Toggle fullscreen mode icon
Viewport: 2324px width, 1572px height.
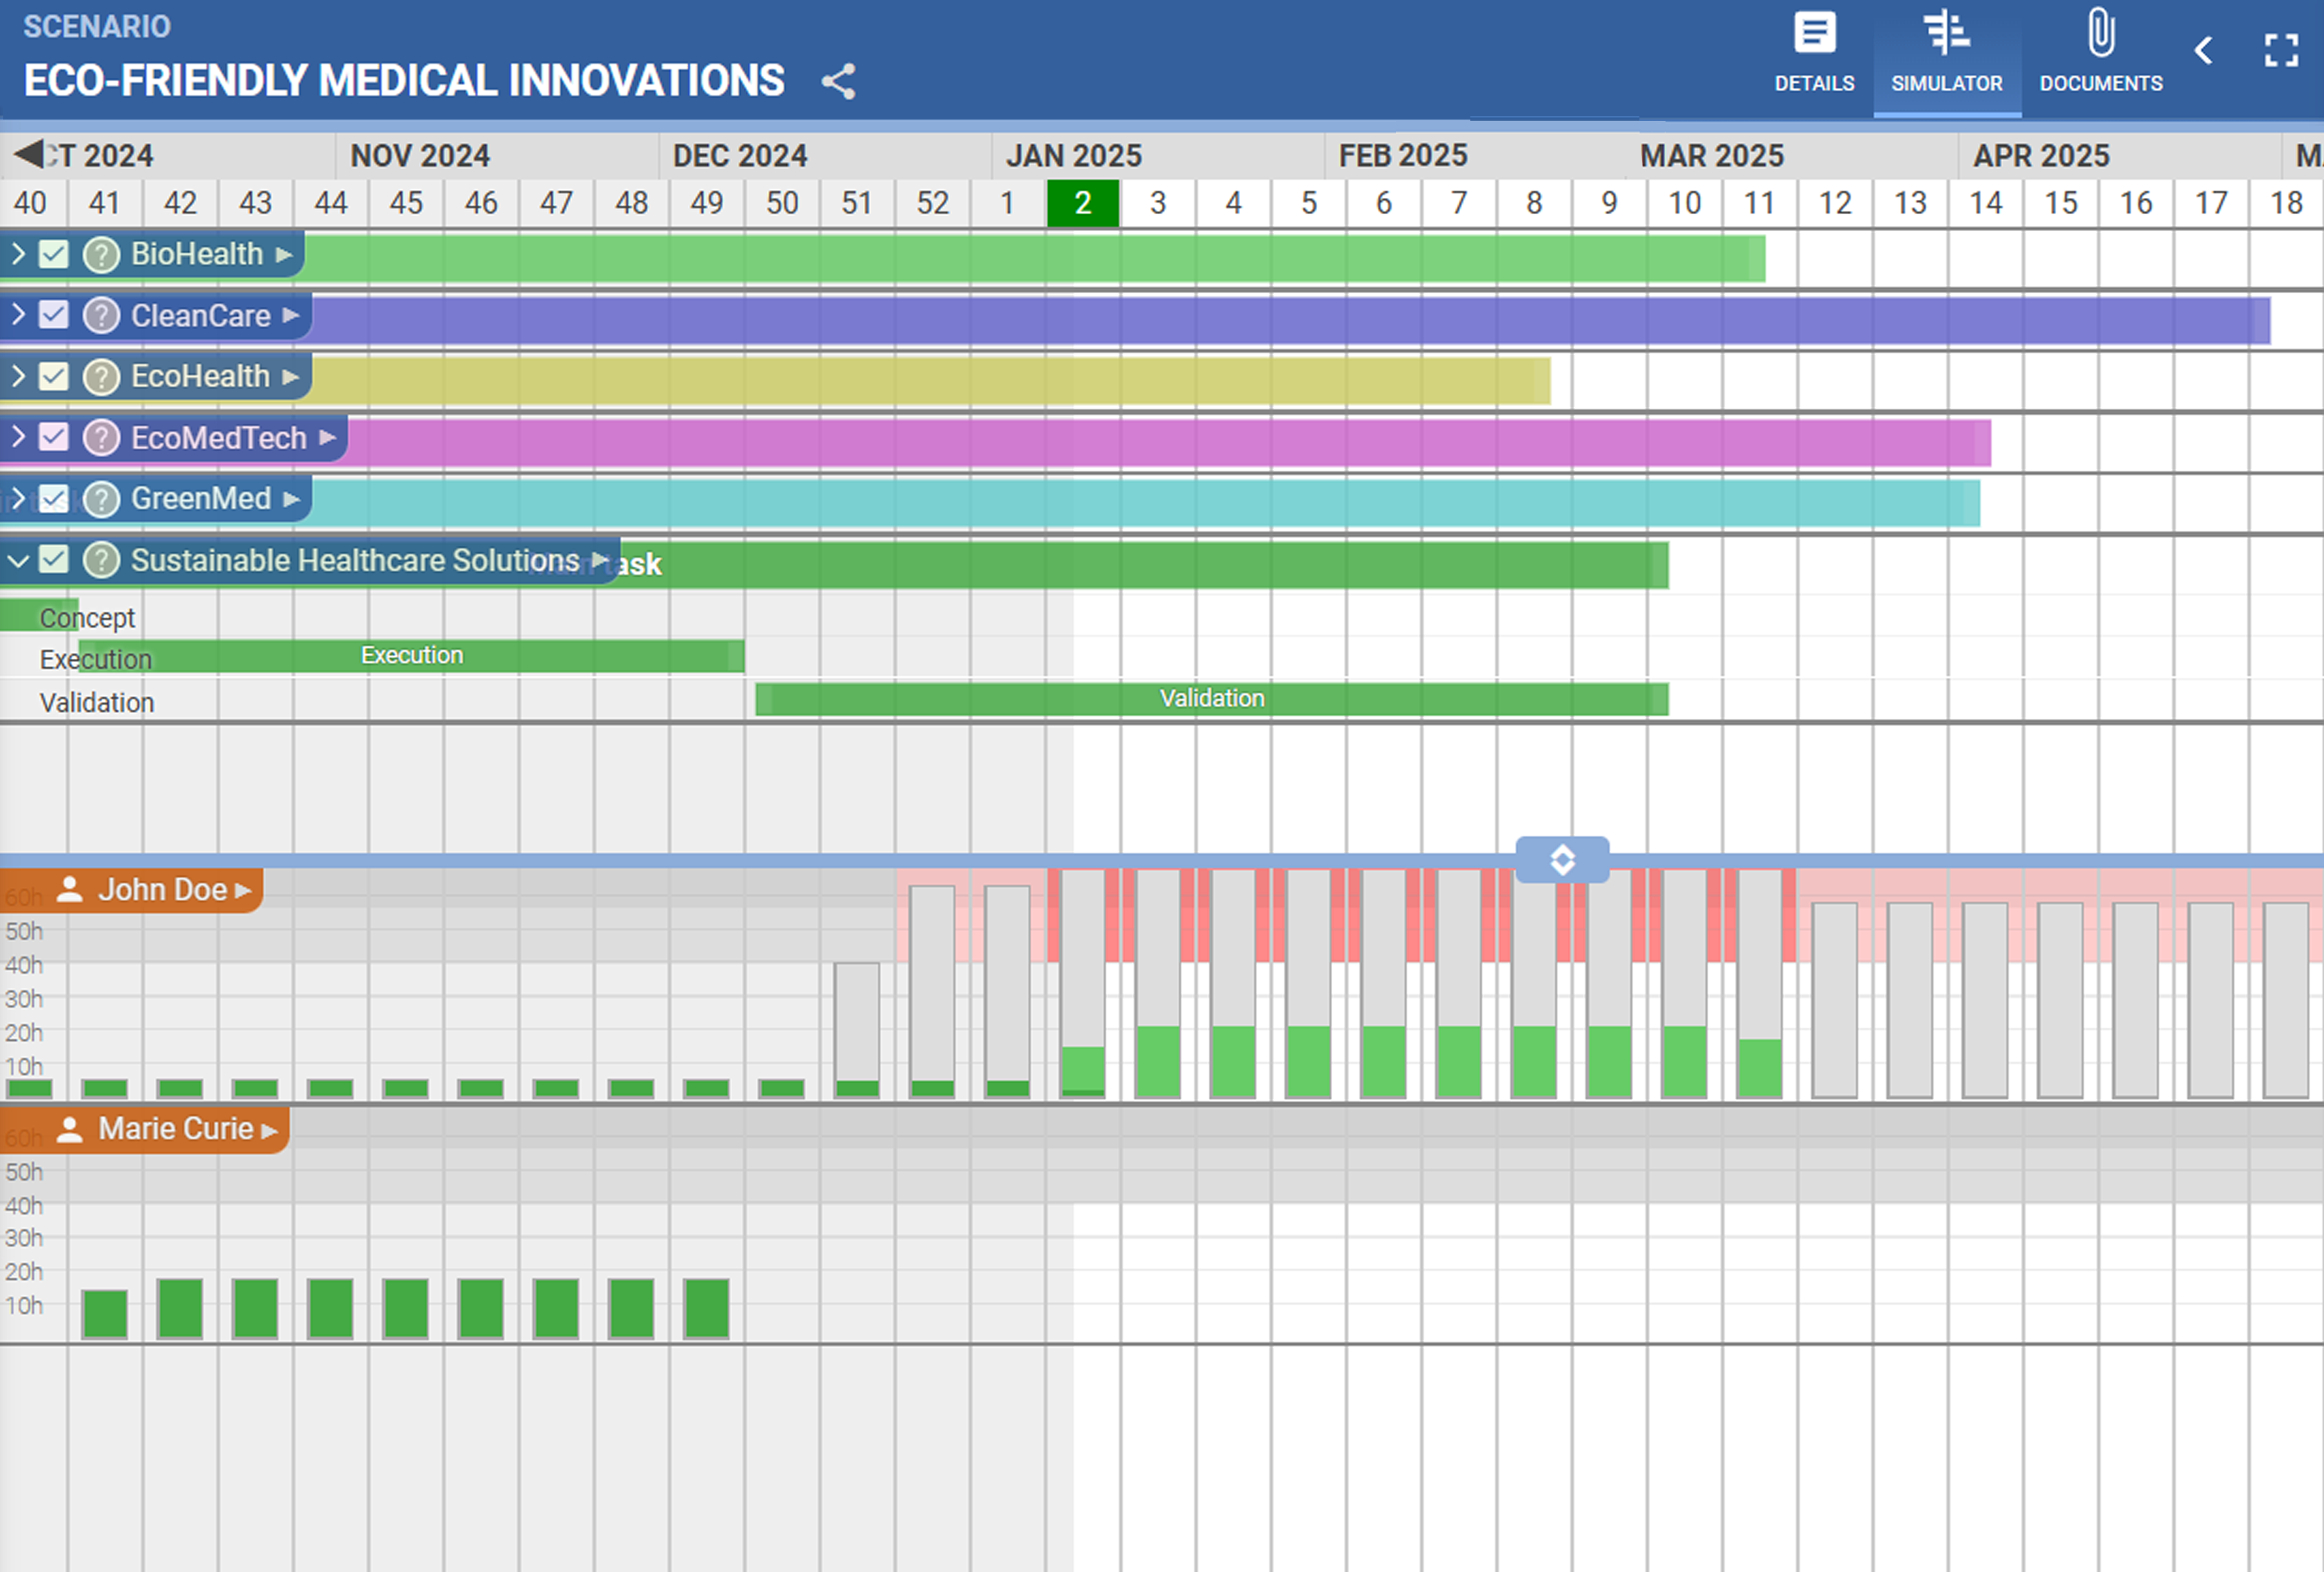[x=2281, y=50]
